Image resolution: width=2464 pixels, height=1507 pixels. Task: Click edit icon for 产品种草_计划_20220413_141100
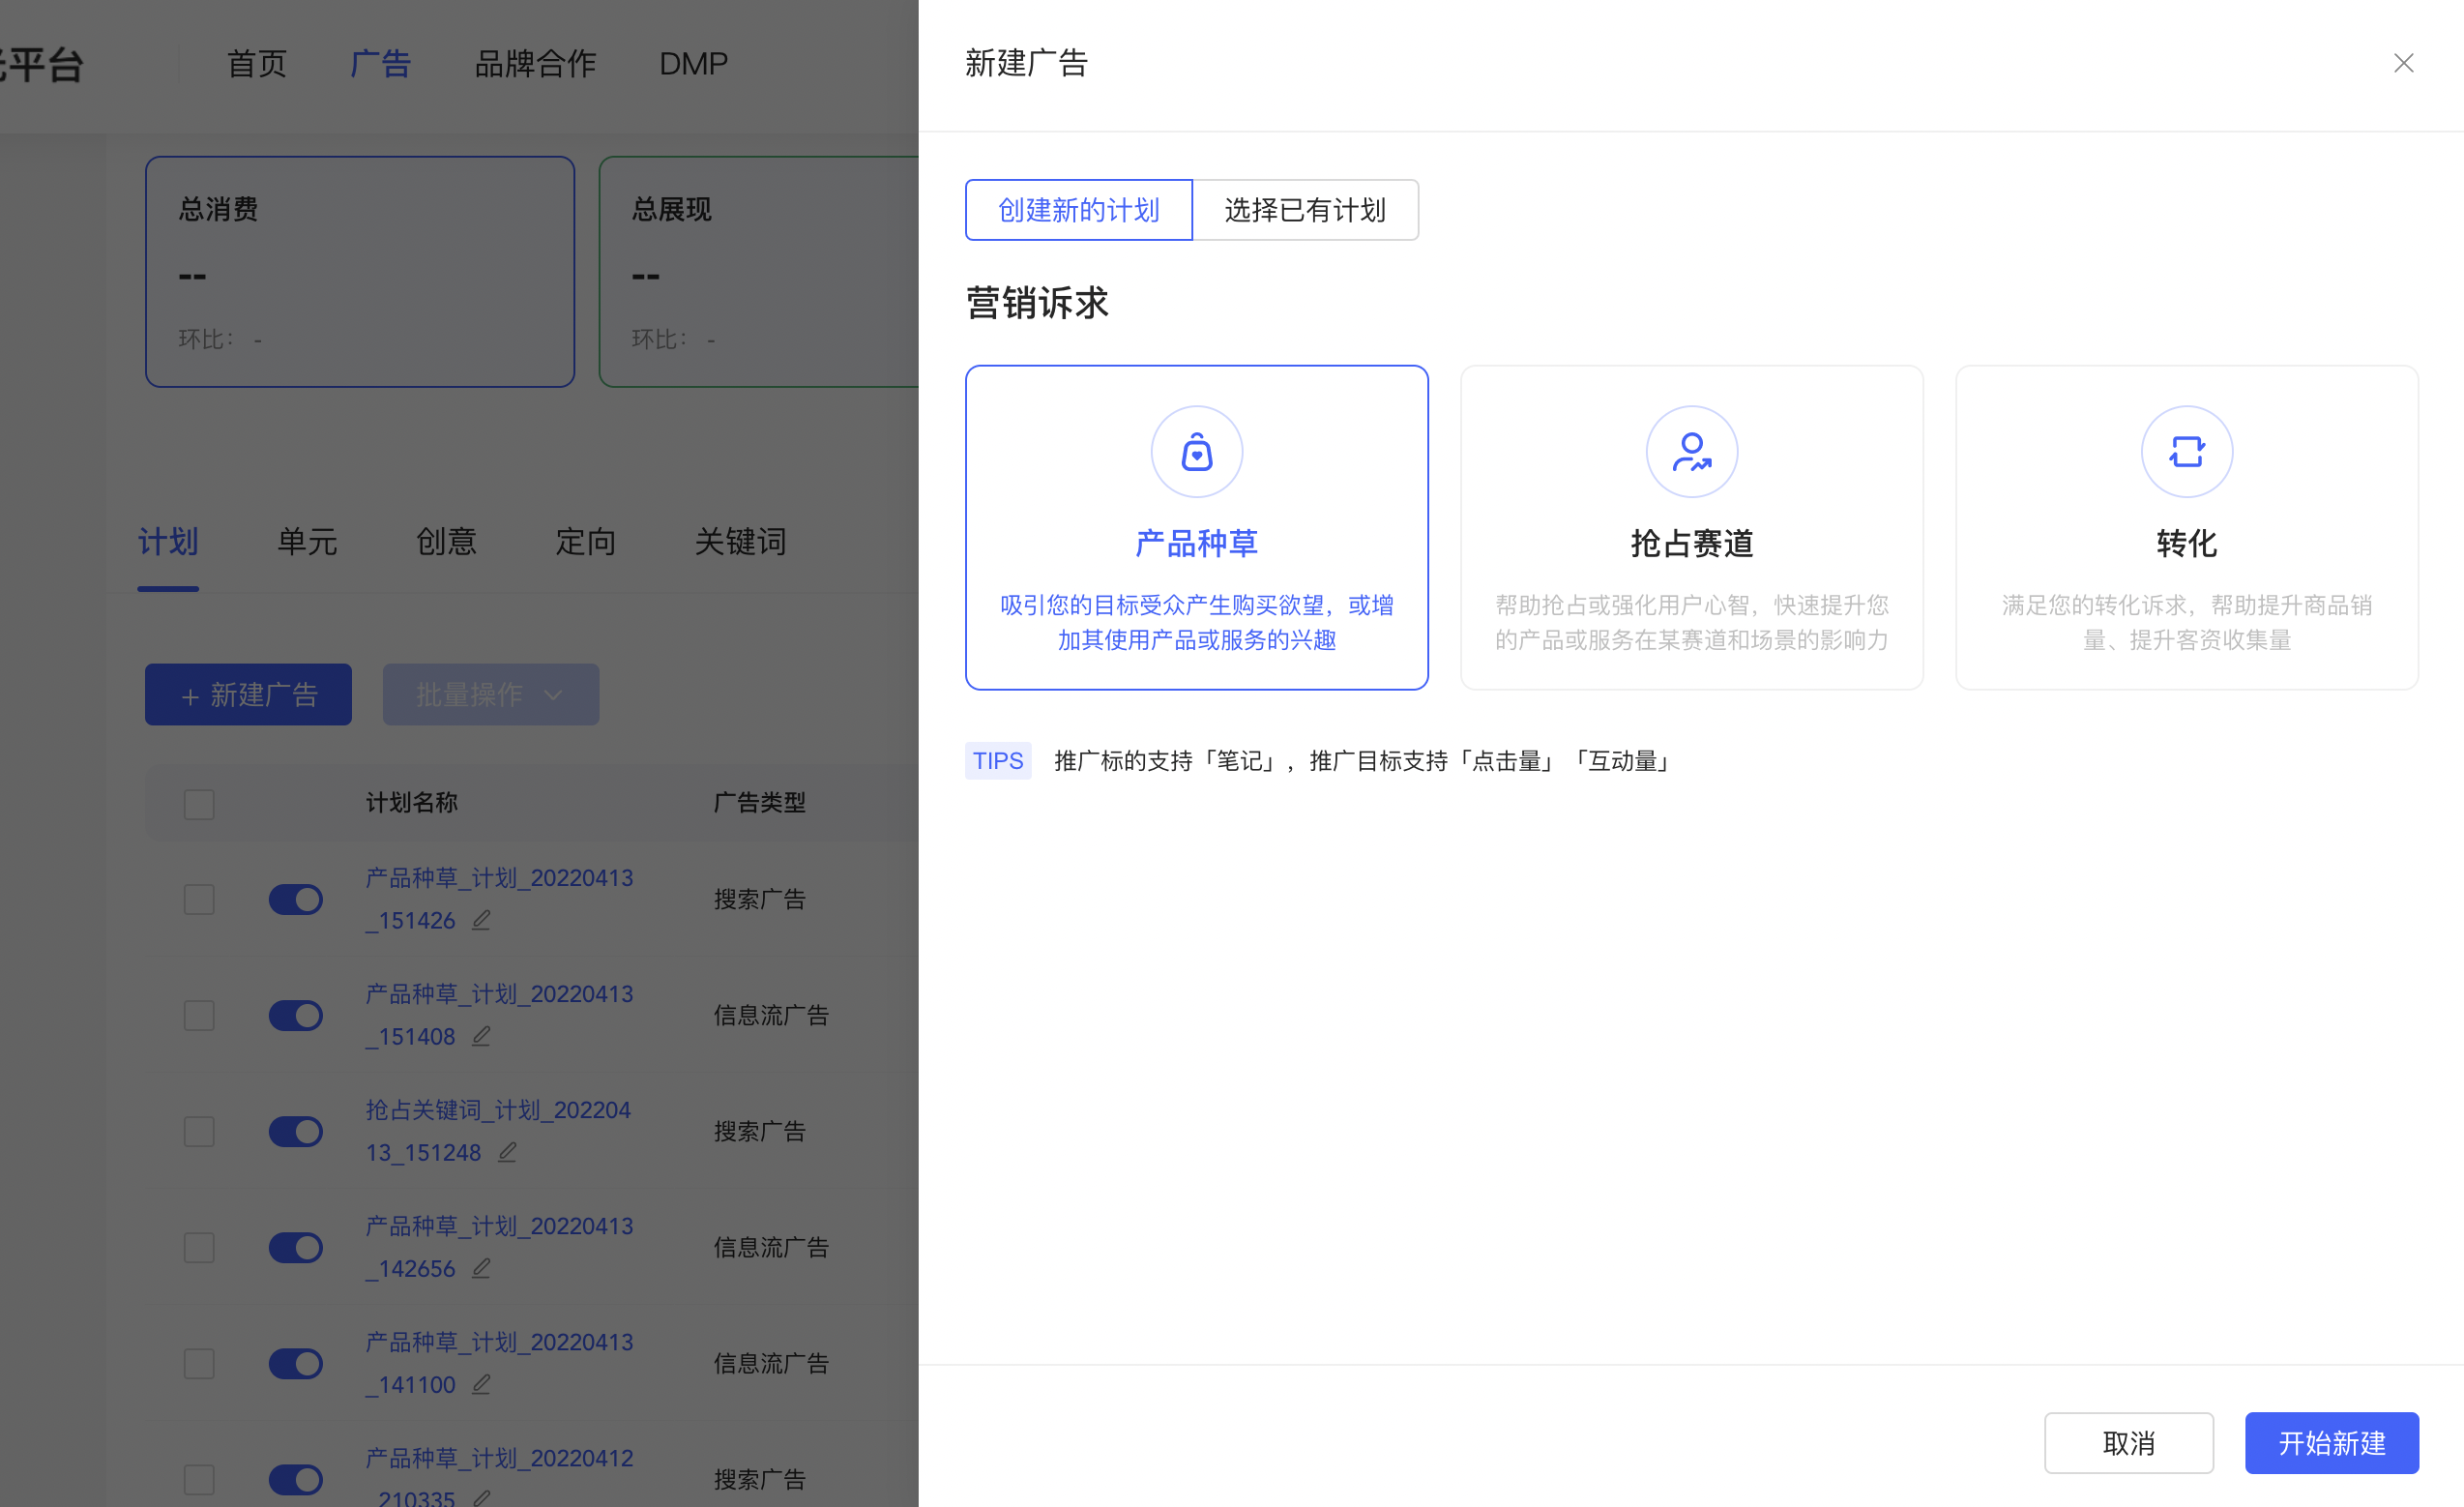pos(481,1384)
